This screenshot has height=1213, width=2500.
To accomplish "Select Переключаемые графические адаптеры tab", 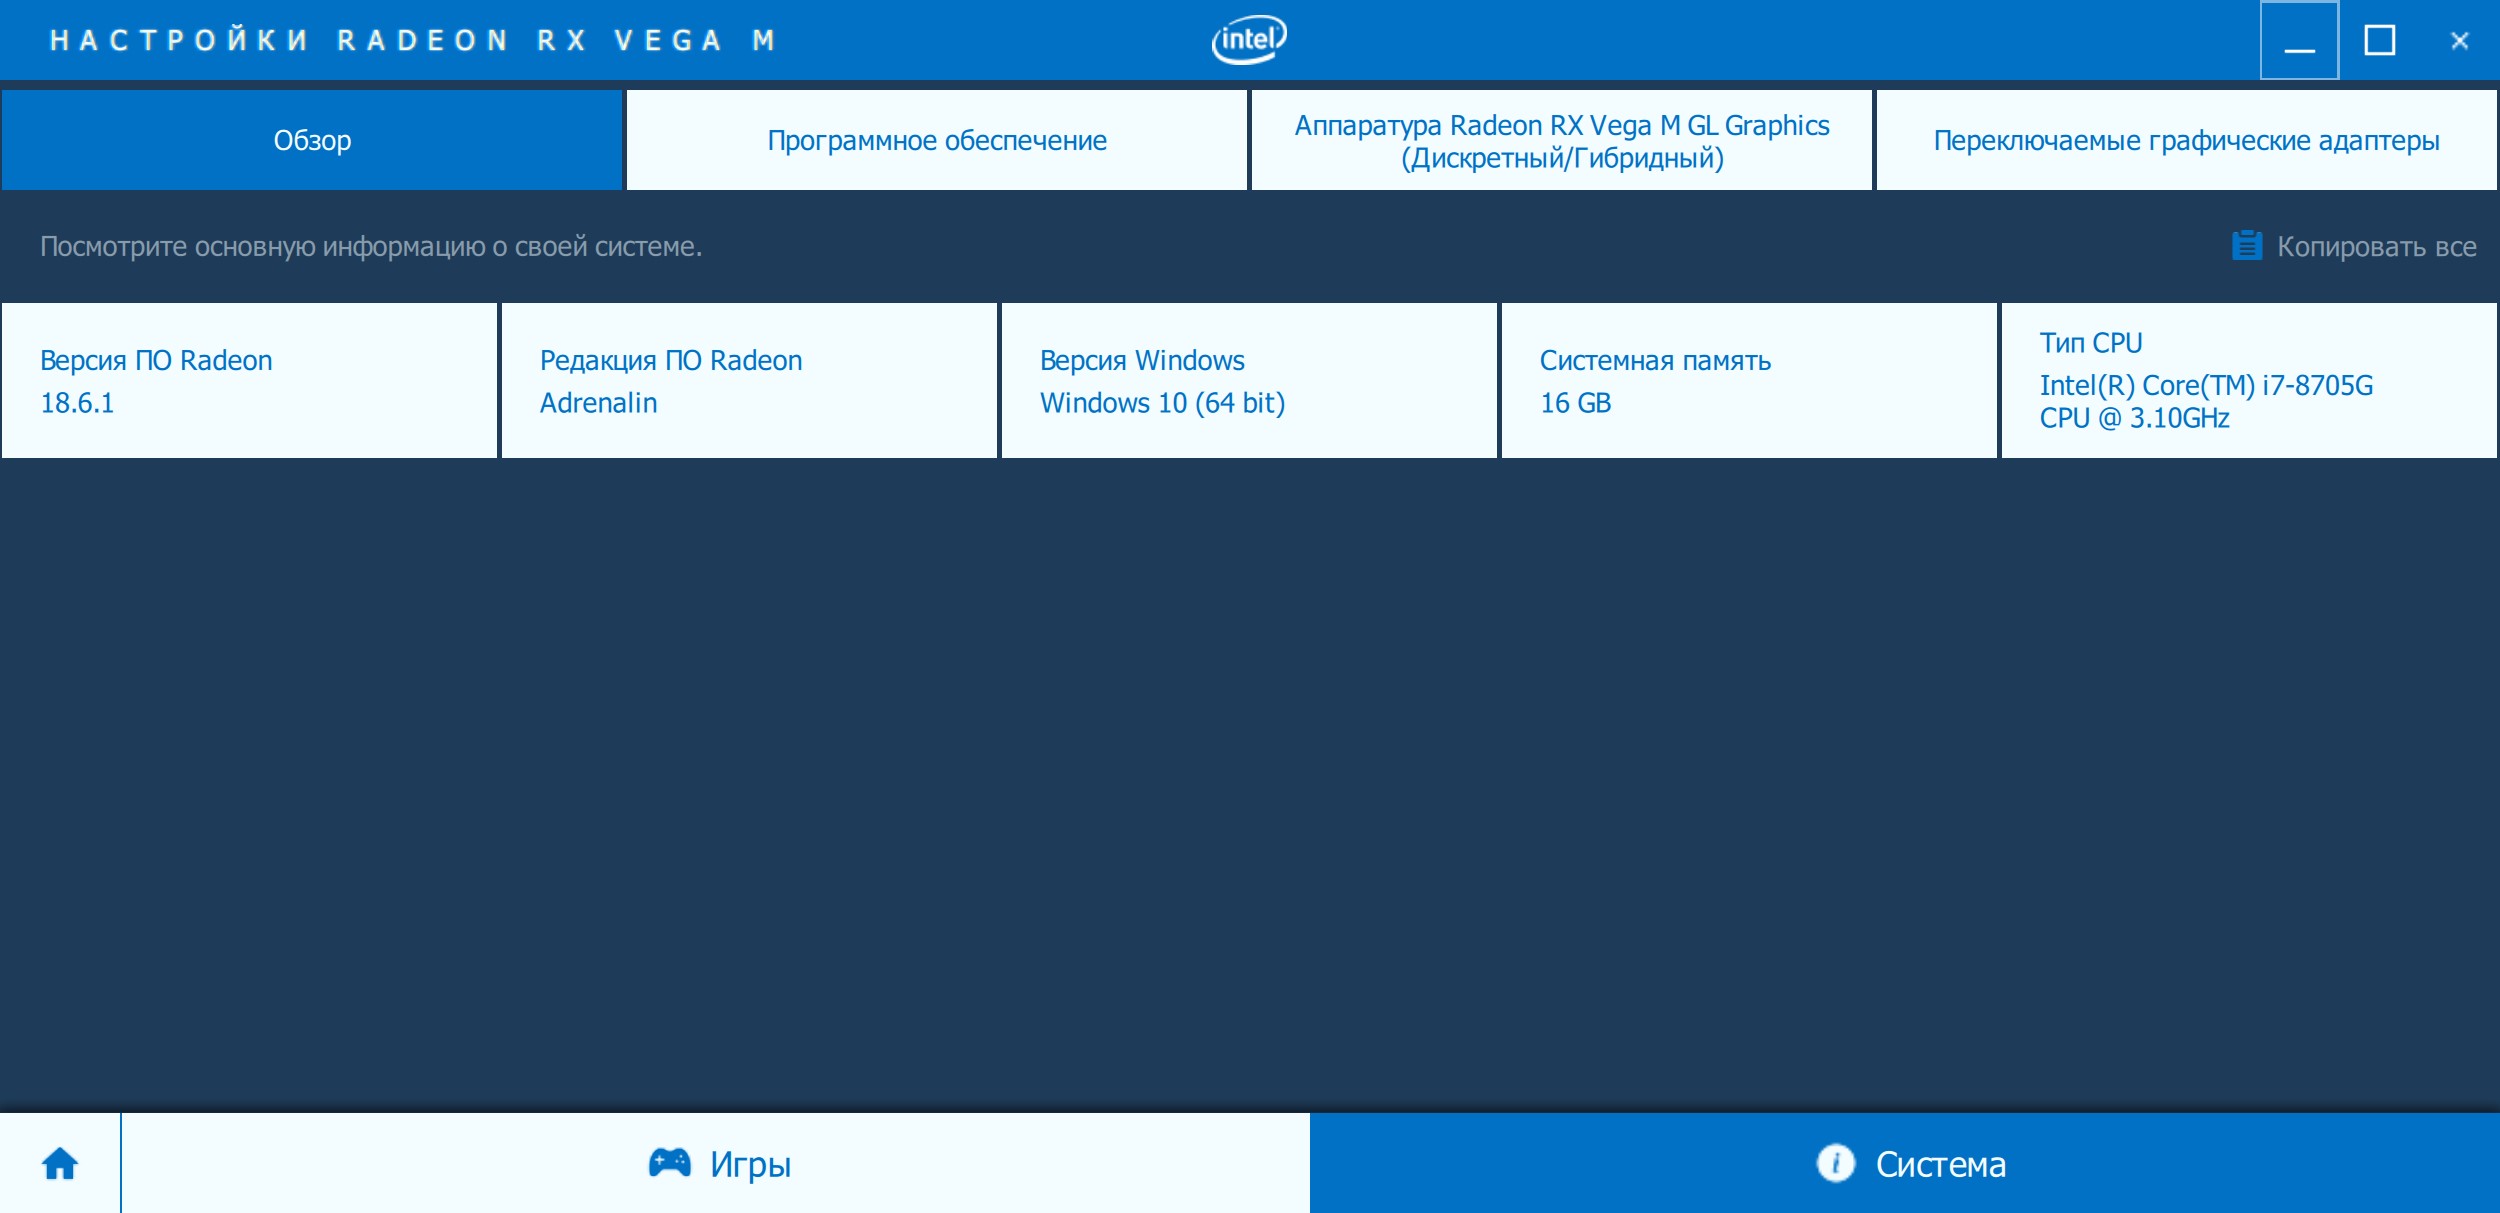I will [x=2186, y=140].
